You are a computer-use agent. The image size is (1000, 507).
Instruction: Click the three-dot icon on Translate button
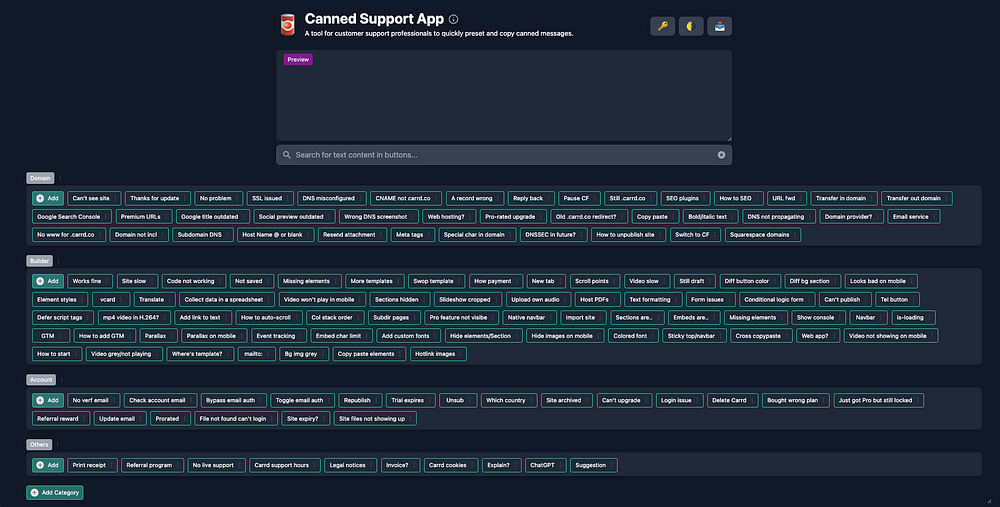[170, 300]
